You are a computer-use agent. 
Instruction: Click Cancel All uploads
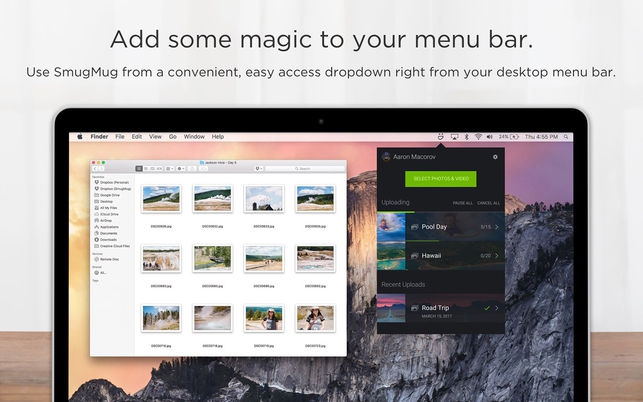tap(488, 203)
